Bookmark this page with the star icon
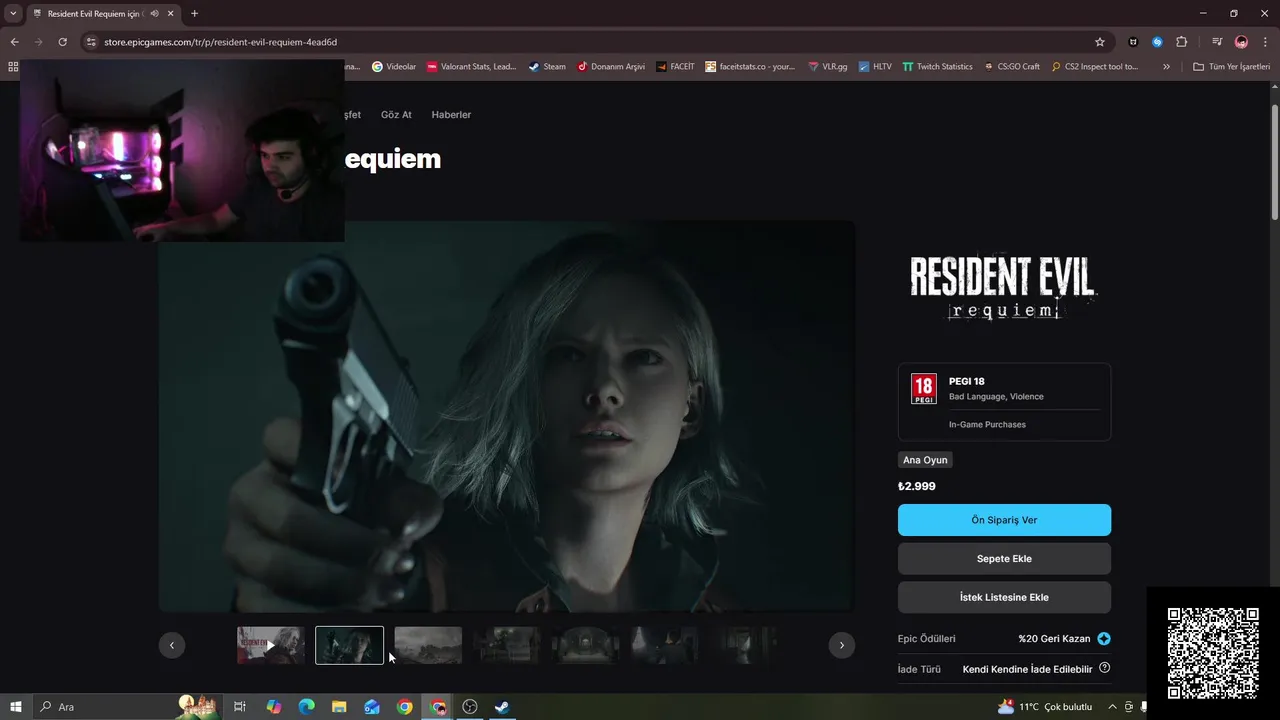Screen dimensions: 1280x720 tap(1100, 42)
